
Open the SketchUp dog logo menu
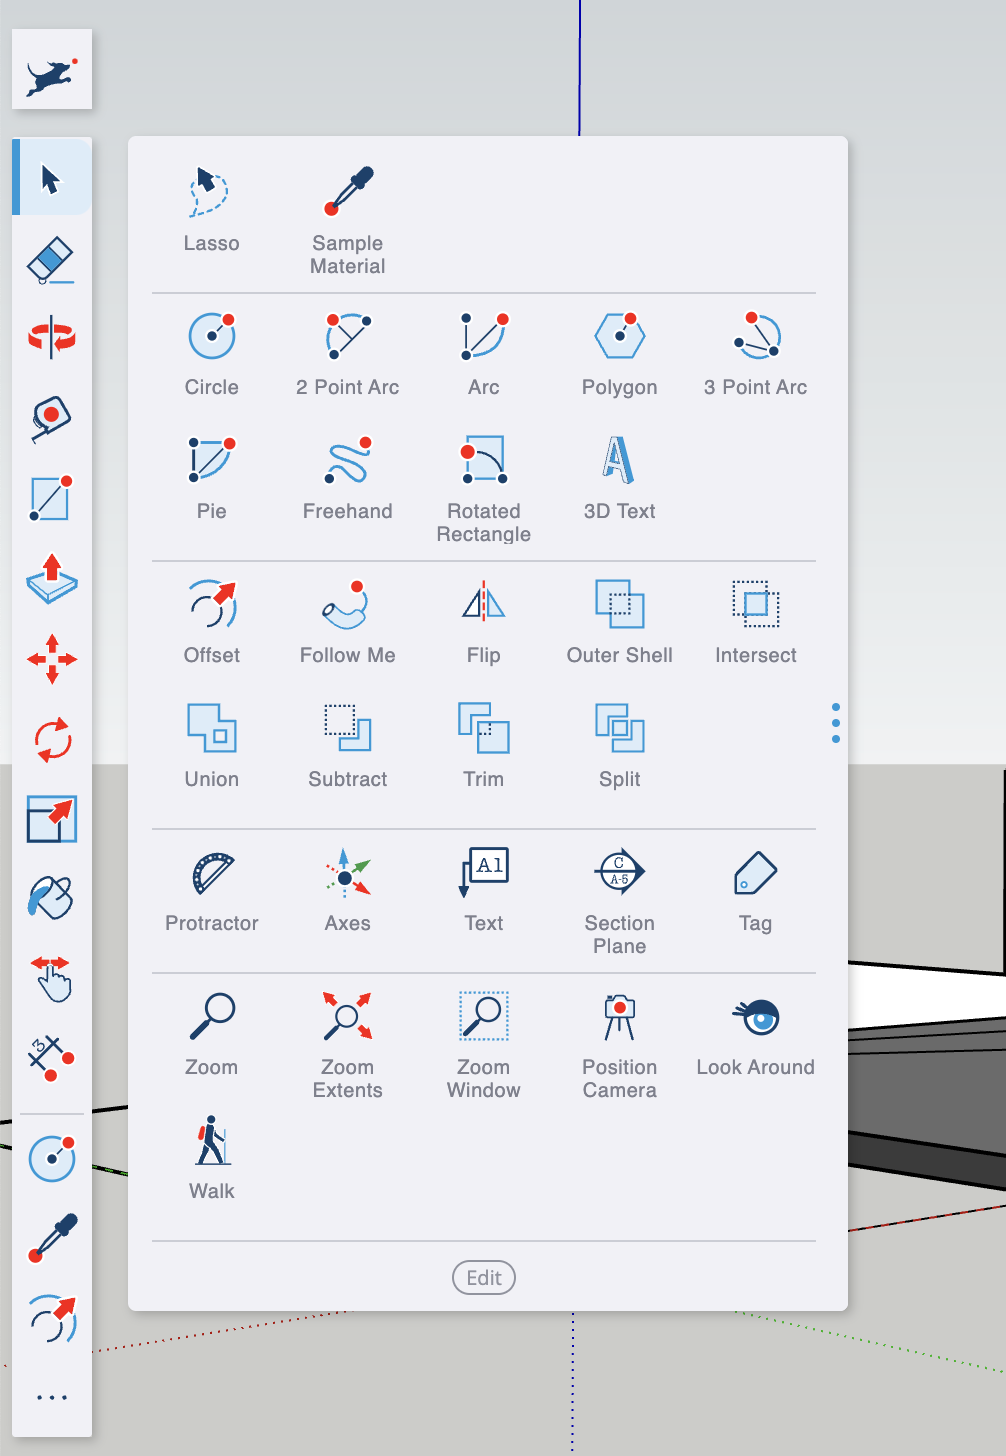[52, 69]
